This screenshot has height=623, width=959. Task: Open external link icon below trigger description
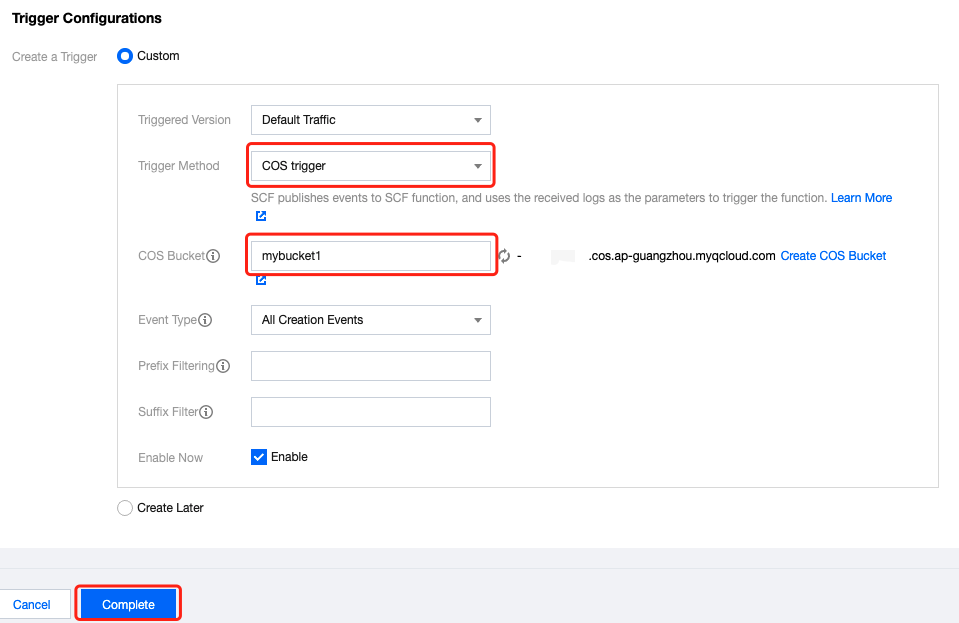pyautogui.click(x=261, y=216)
